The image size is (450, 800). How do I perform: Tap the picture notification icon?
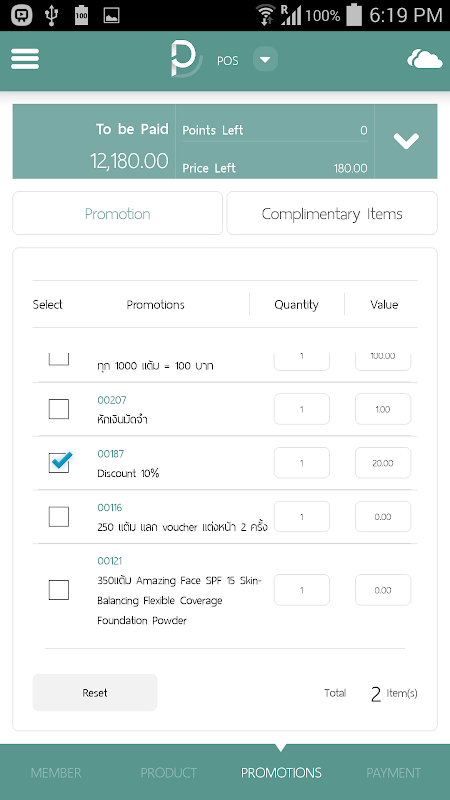coord(111,16)
